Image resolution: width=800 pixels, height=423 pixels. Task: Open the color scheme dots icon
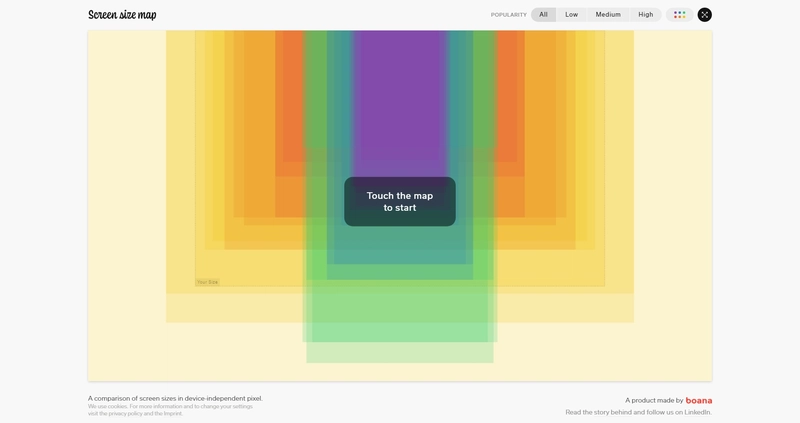[679, 15]
